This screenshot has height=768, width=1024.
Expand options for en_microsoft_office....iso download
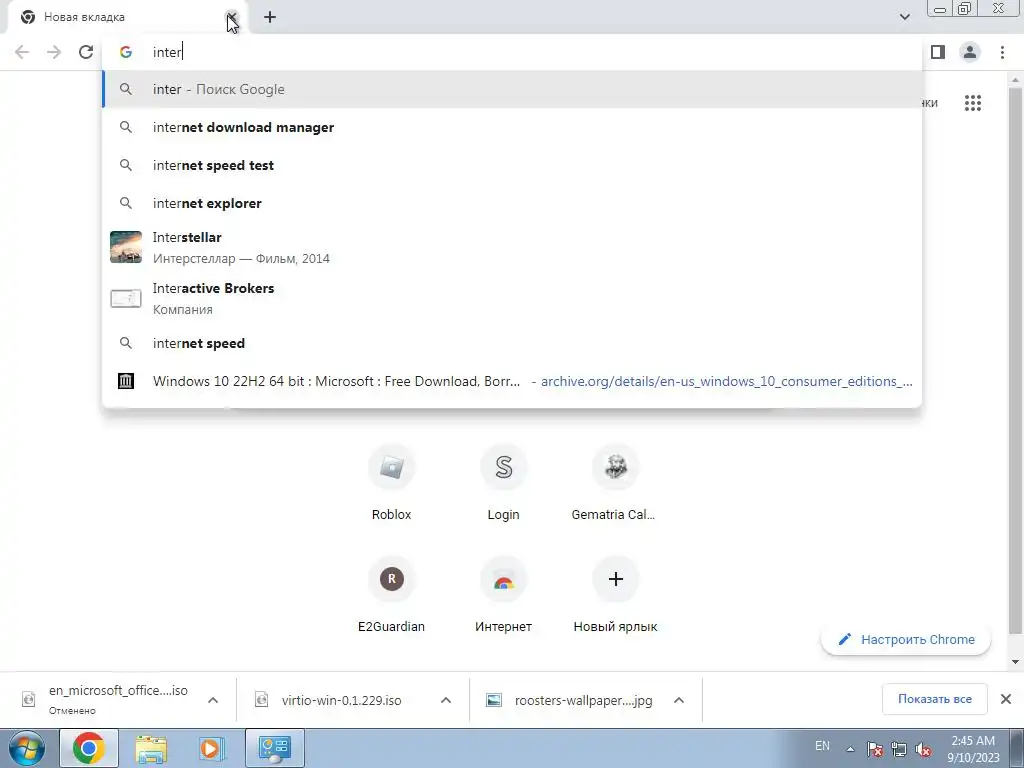(x=213, y=700)
